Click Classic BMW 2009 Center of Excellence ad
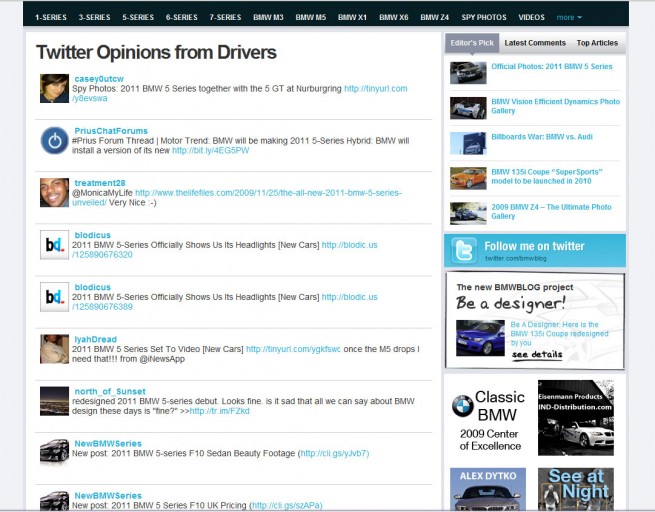This screenshot has height=512, width=655. 488,420
